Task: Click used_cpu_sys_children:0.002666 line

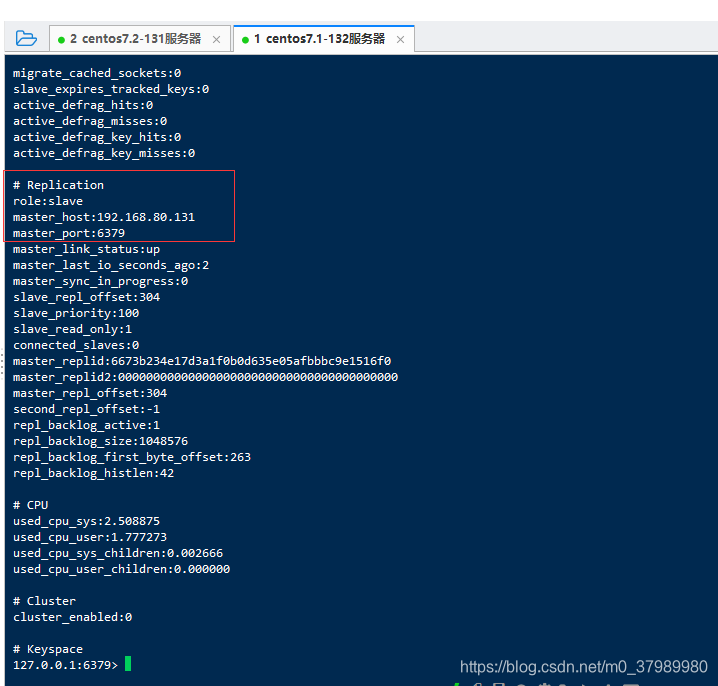Action: (118, 553)
